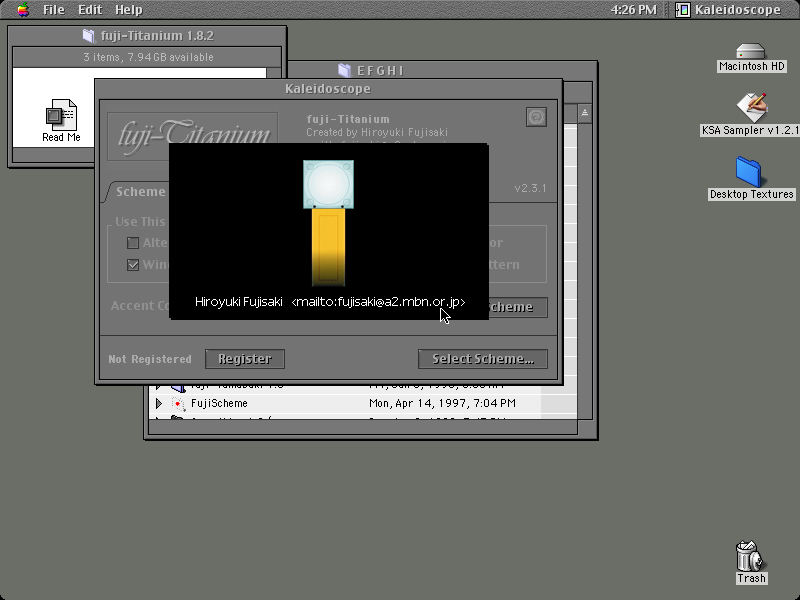This screenshot has height=600, width=800.
Task: Click the fuji-Titanium 1.8.2 window title bar
Action: (148, 36)
